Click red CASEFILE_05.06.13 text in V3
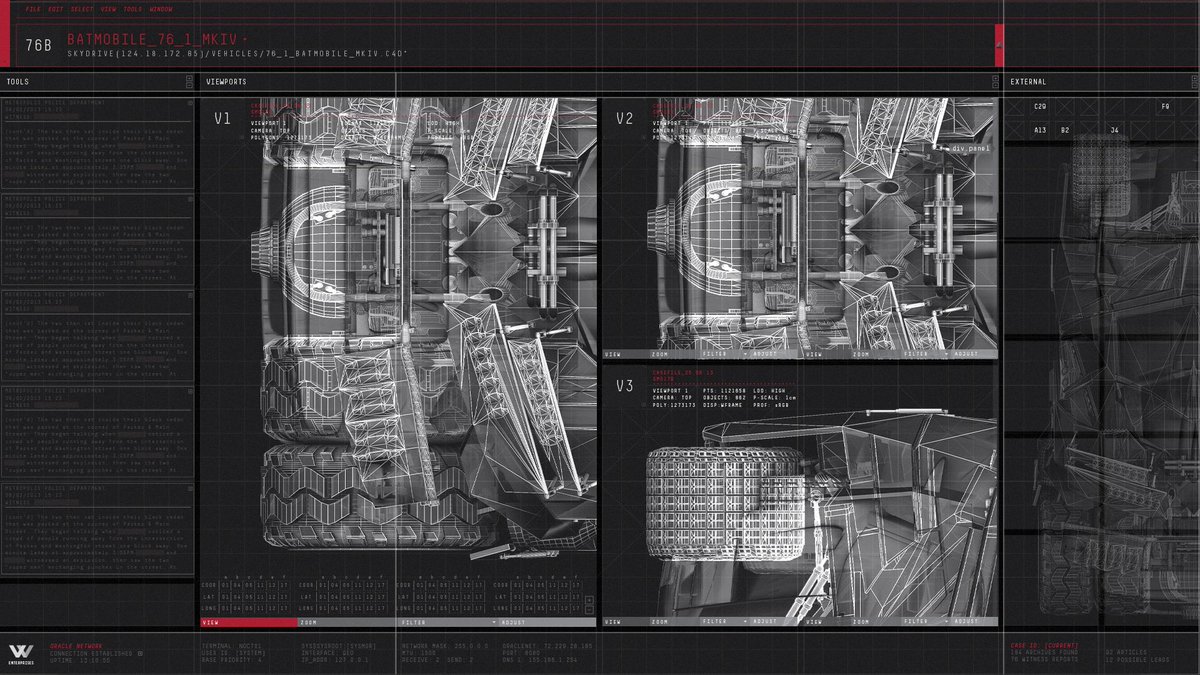Screen dimensions: 1200x675 [683, 373]
